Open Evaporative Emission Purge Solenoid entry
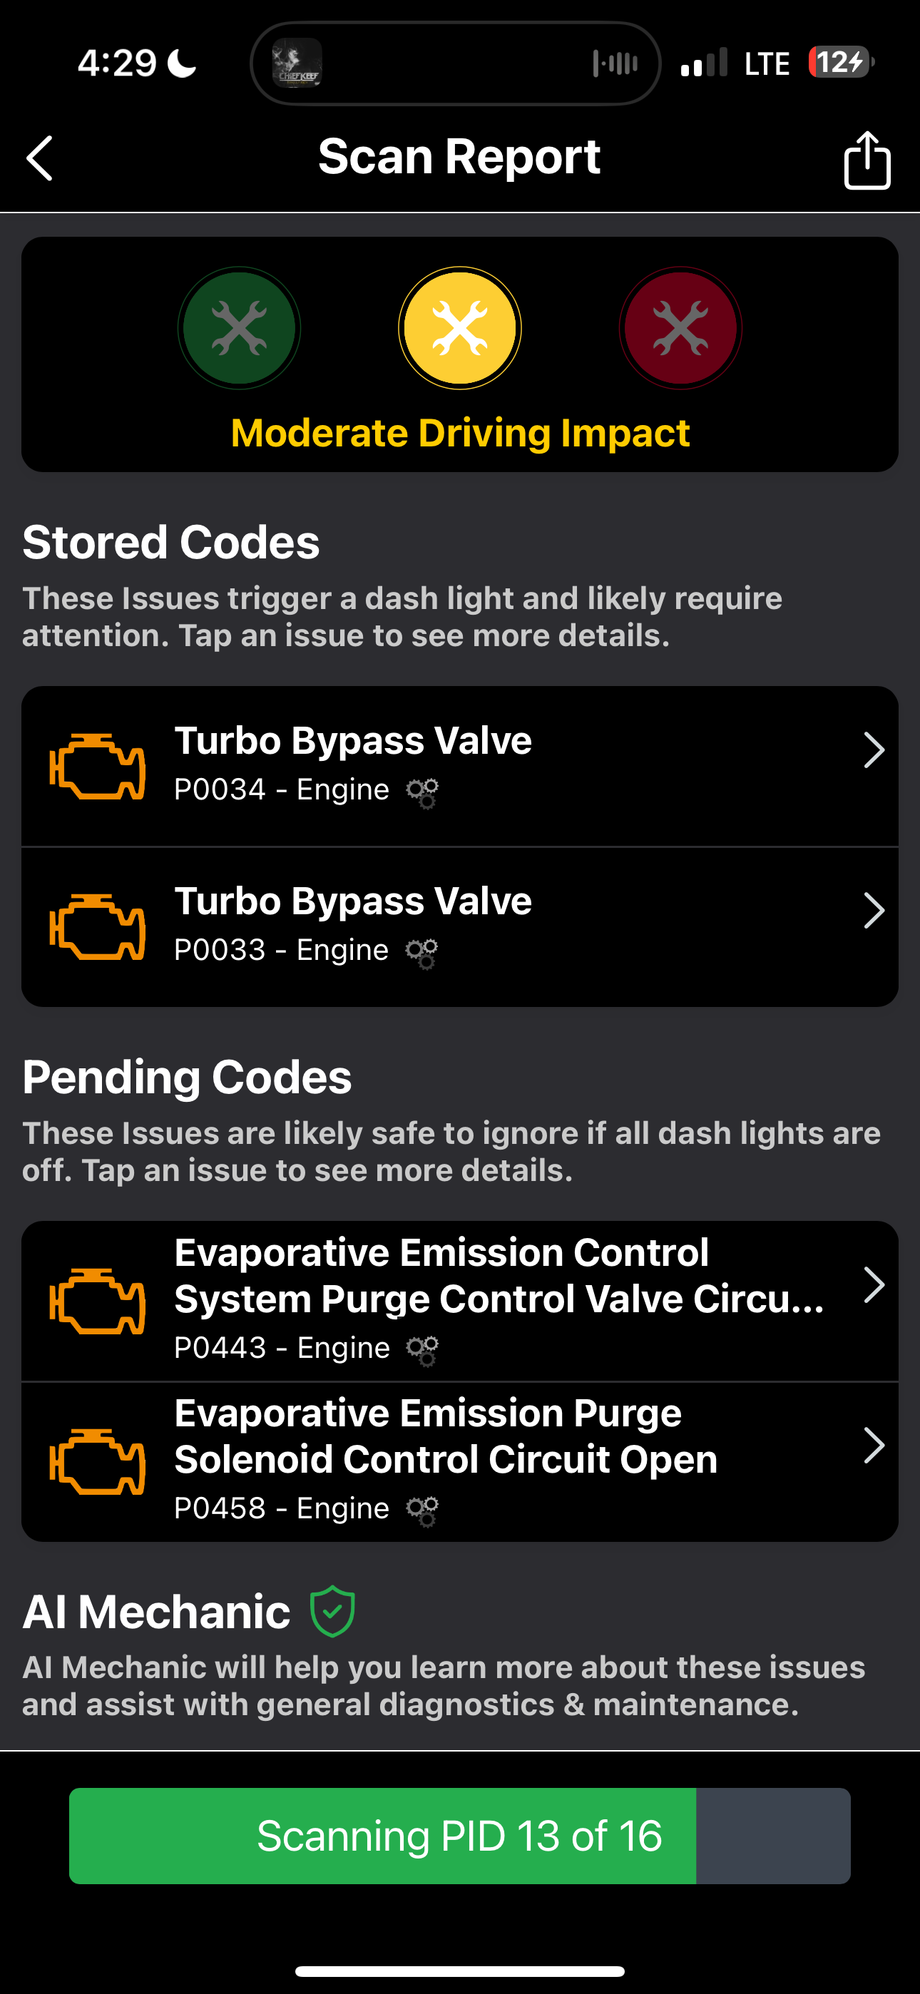The height and width of the screenshot is (1994, 920). click(446, 1437)
